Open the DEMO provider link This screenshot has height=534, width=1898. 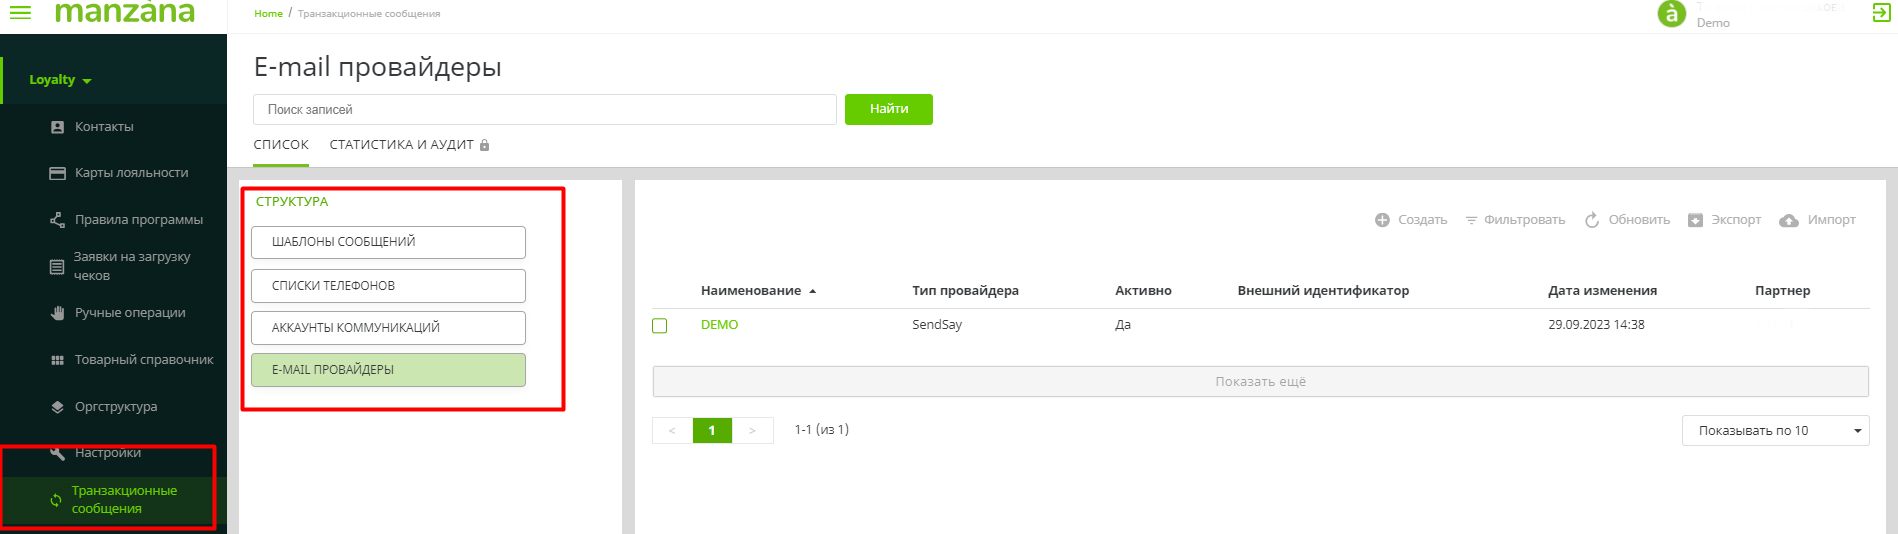coord(719,325)
